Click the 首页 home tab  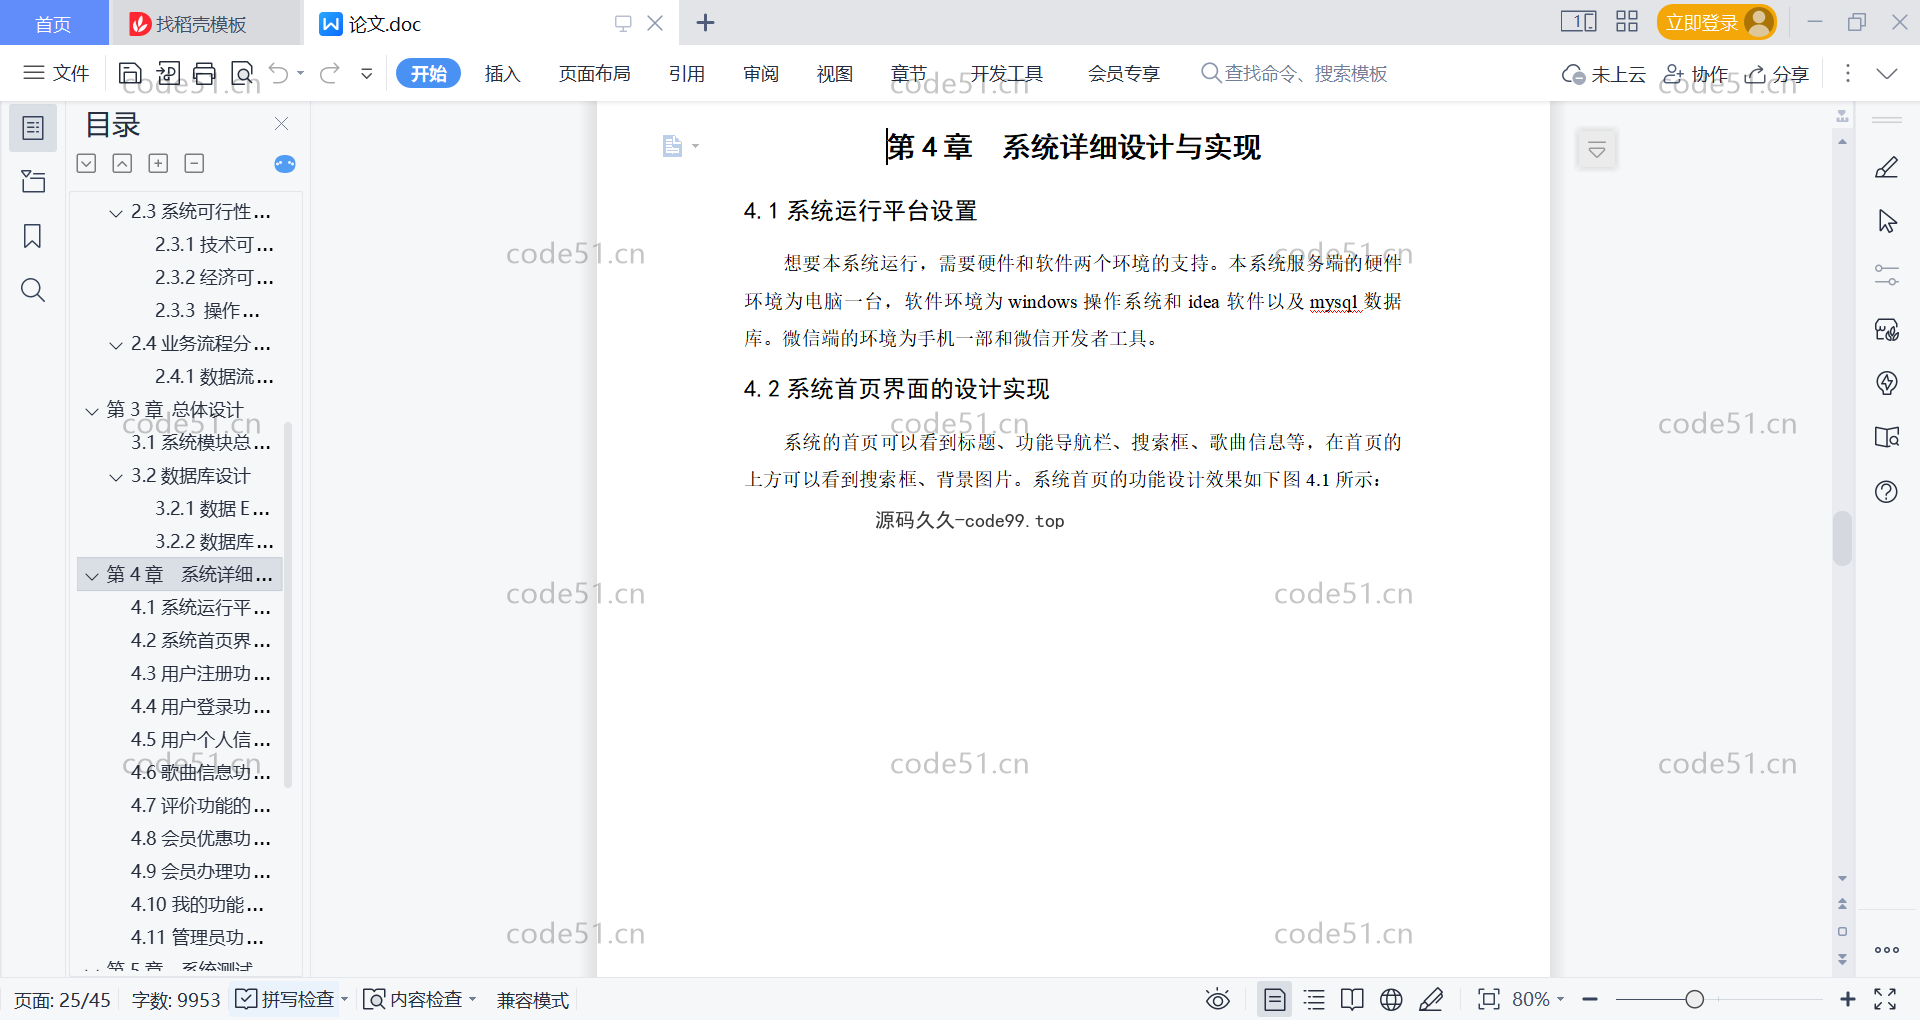[53, 24]
